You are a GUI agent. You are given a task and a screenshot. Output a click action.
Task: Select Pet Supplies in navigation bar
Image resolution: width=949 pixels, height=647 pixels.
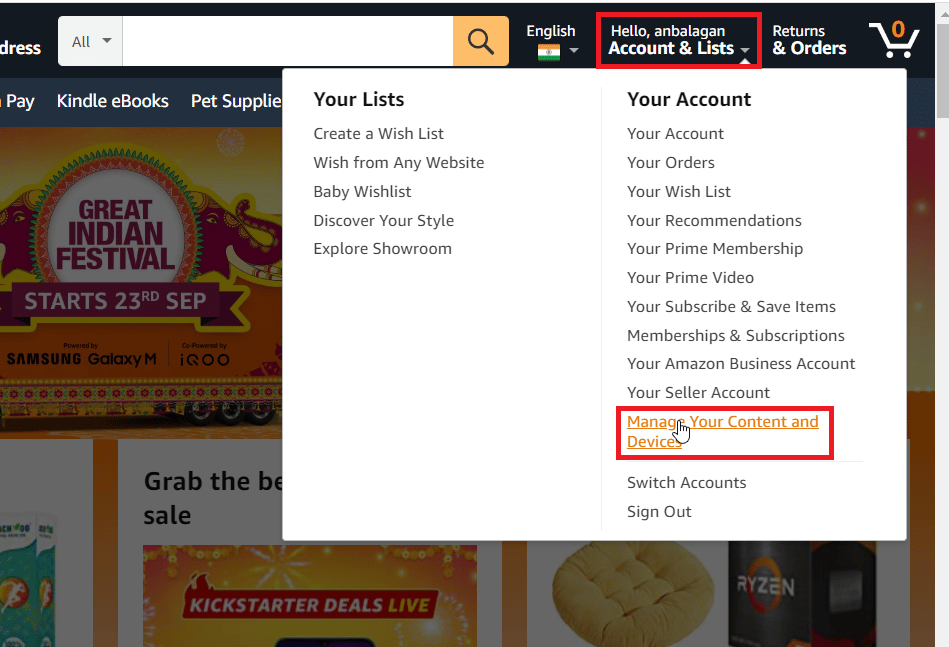click(x=237, y=101)
